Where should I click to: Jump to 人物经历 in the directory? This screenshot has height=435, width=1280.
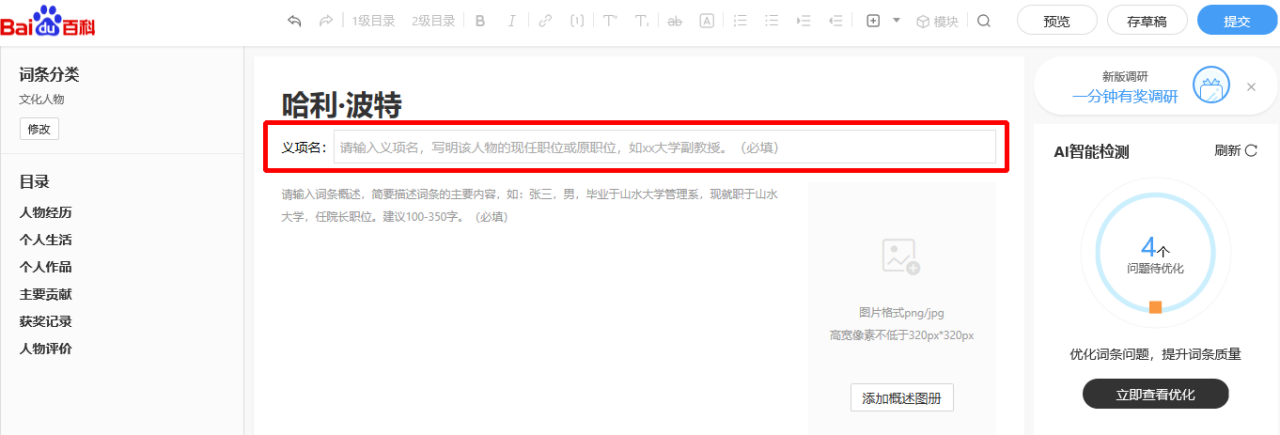point(46,213)
